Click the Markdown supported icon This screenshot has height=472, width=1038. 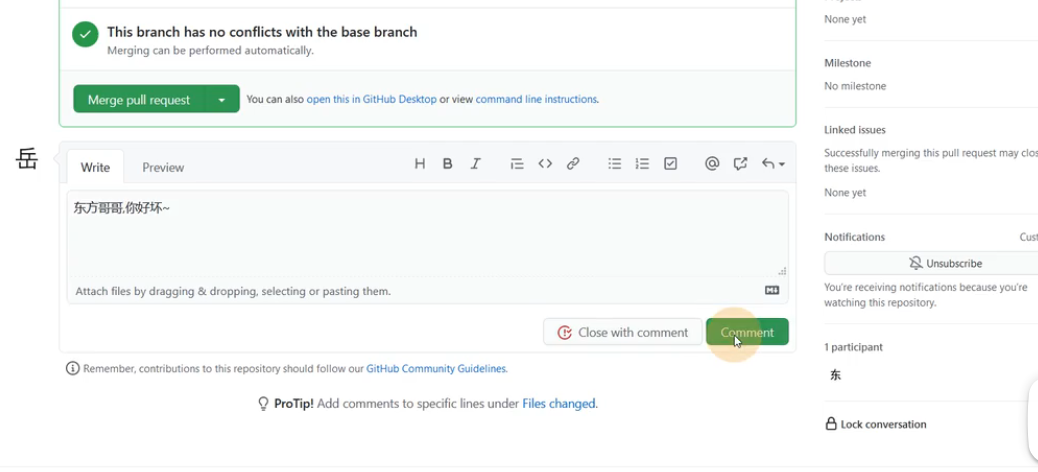coord(772,290)
